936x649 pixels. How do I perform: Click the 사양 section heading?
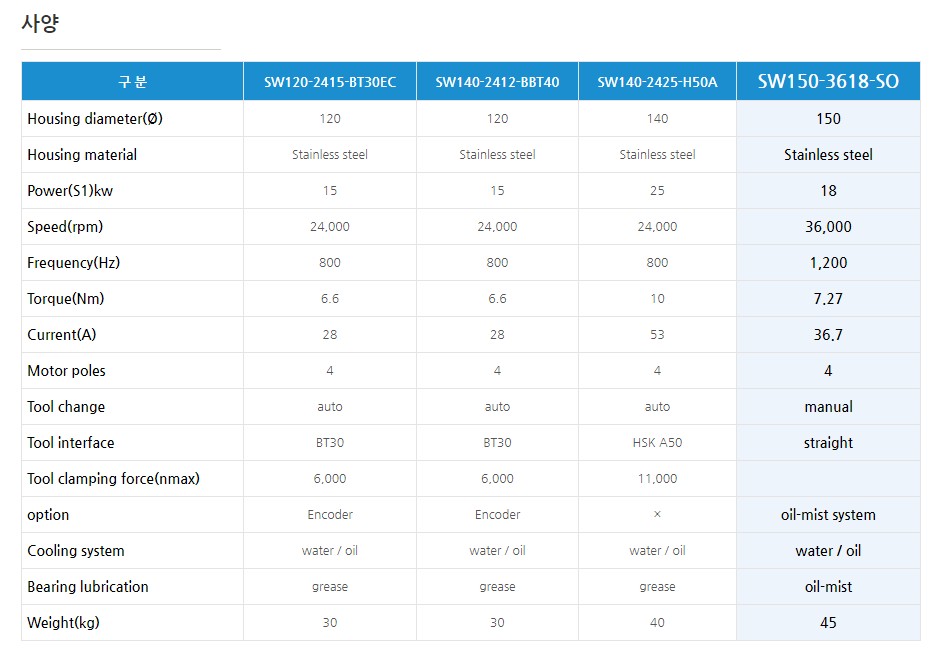coord(40,24)
